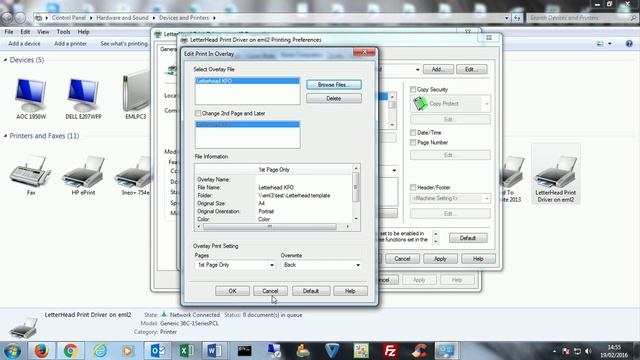Click the Add button in Printing Preferences
This screenshot has height=360, width=640.
click(438, 69)
